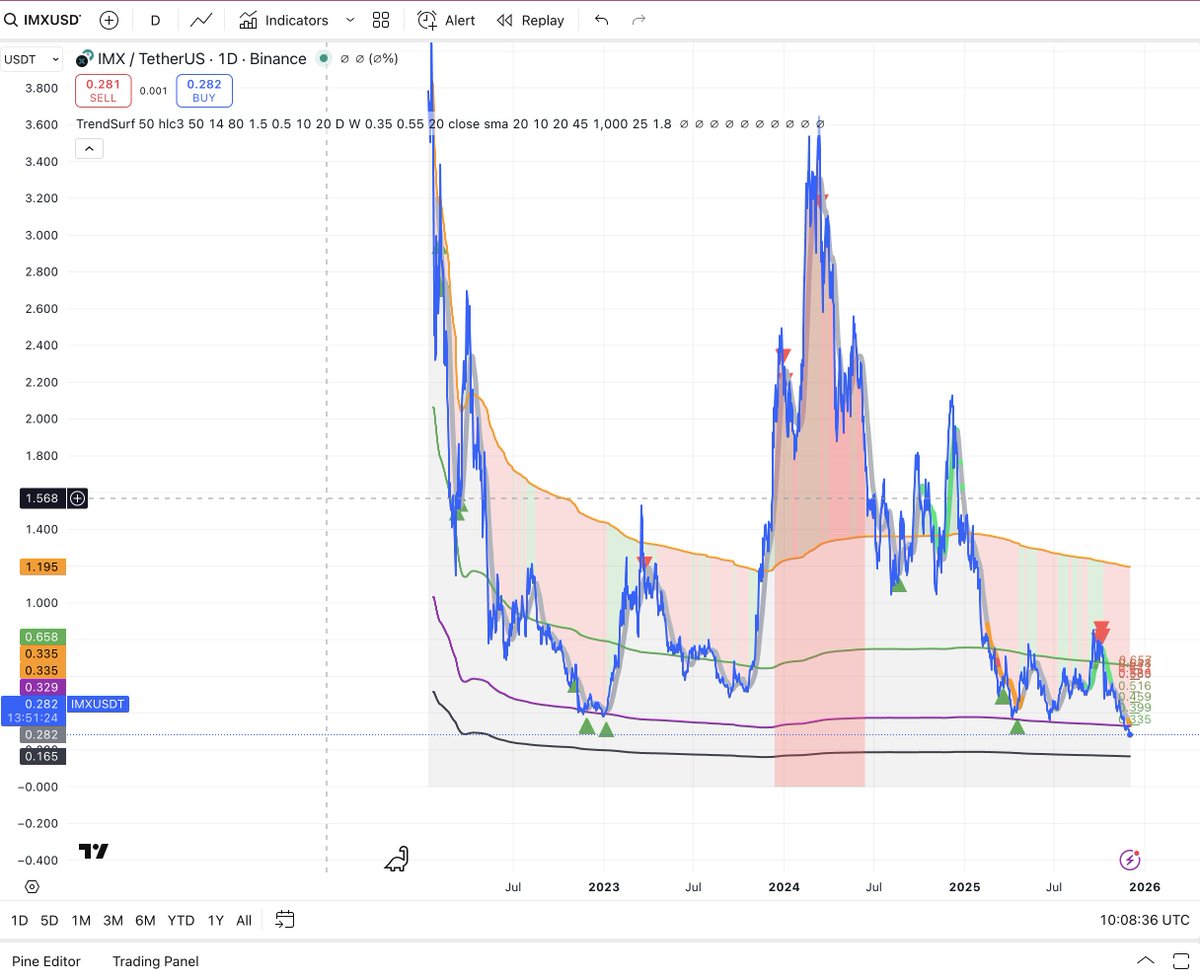Click the 0.281 SELL button
Image resolution: width=1200 pixels, height=980 pixels.
point(102,90)
